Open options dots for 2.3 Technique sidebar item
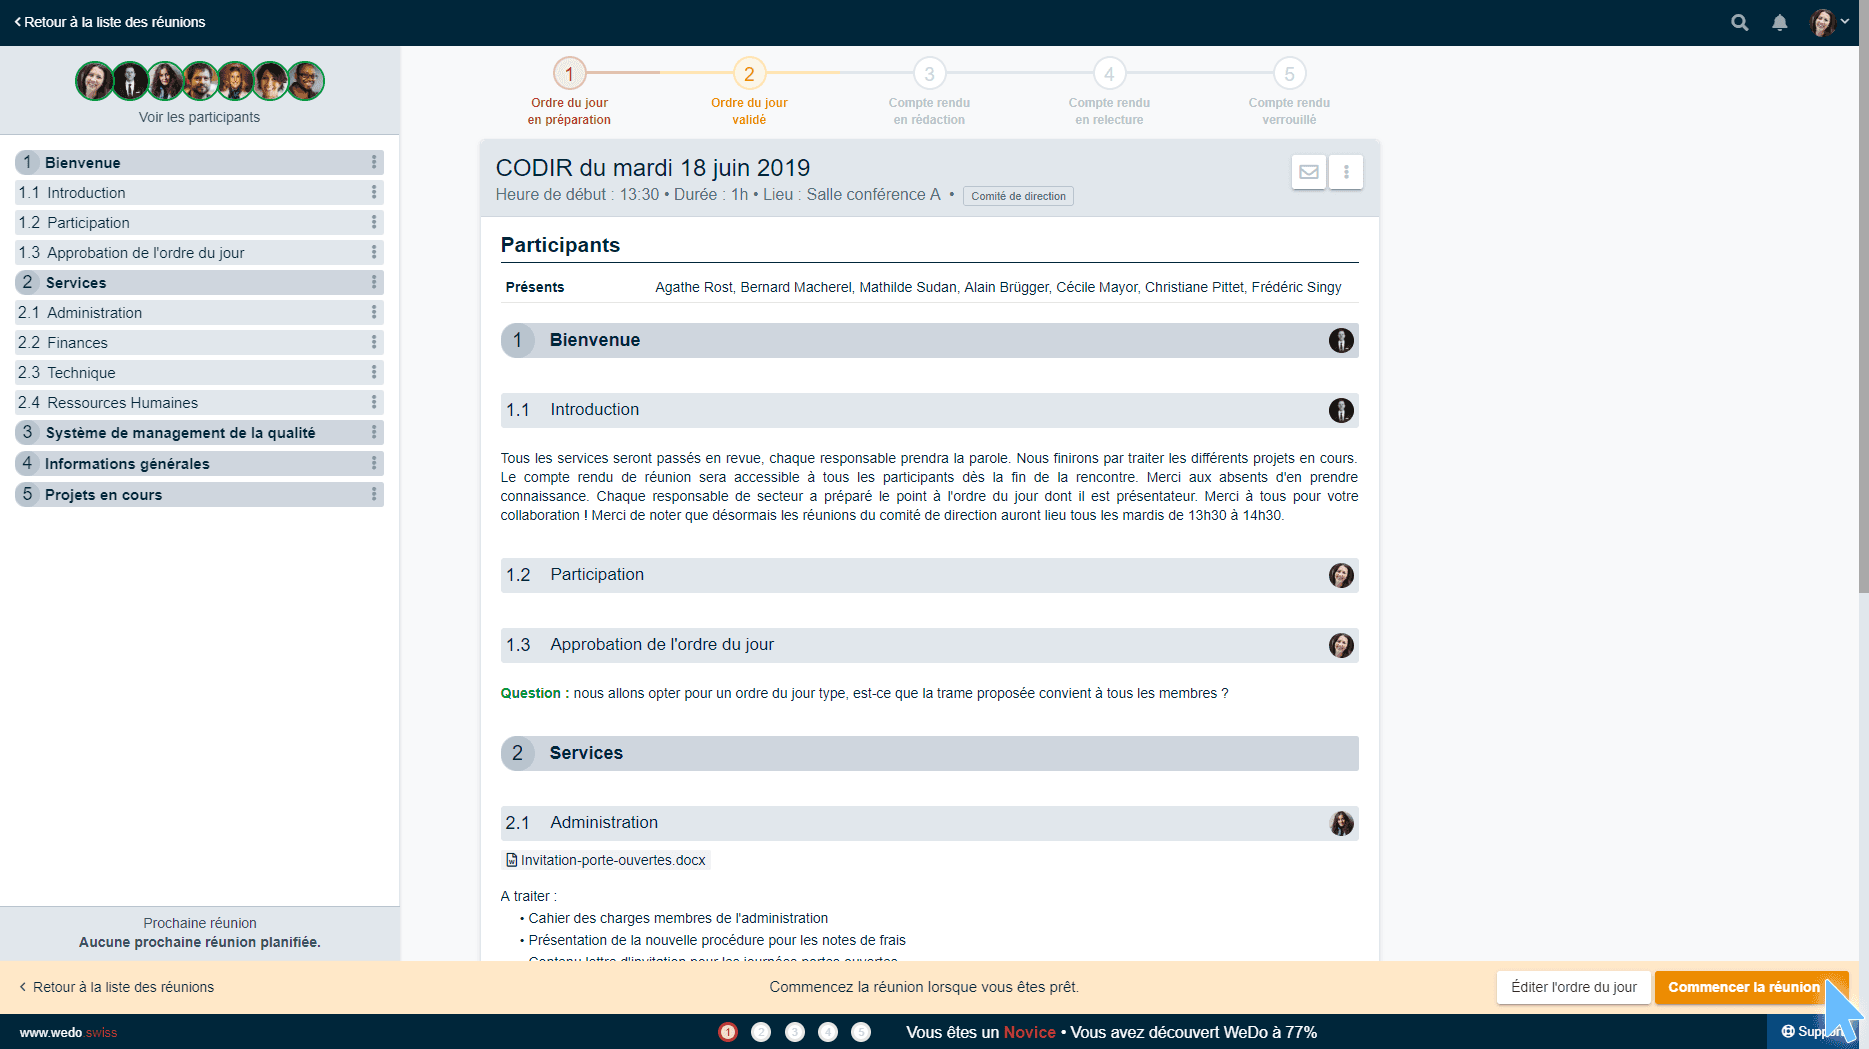Screen dimensions: 1869x1049 click(x=374, y=372)
